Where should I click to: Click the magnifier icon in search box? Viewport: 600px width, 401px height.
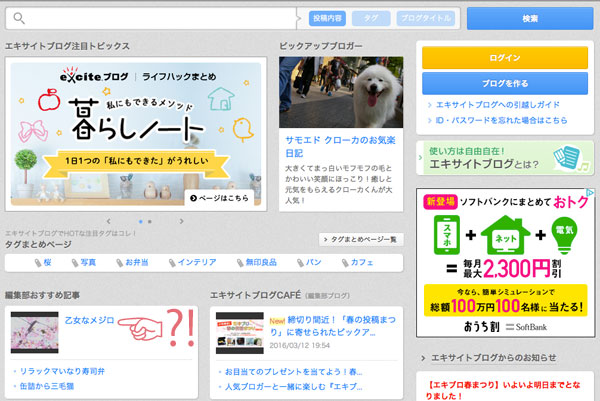19,18
